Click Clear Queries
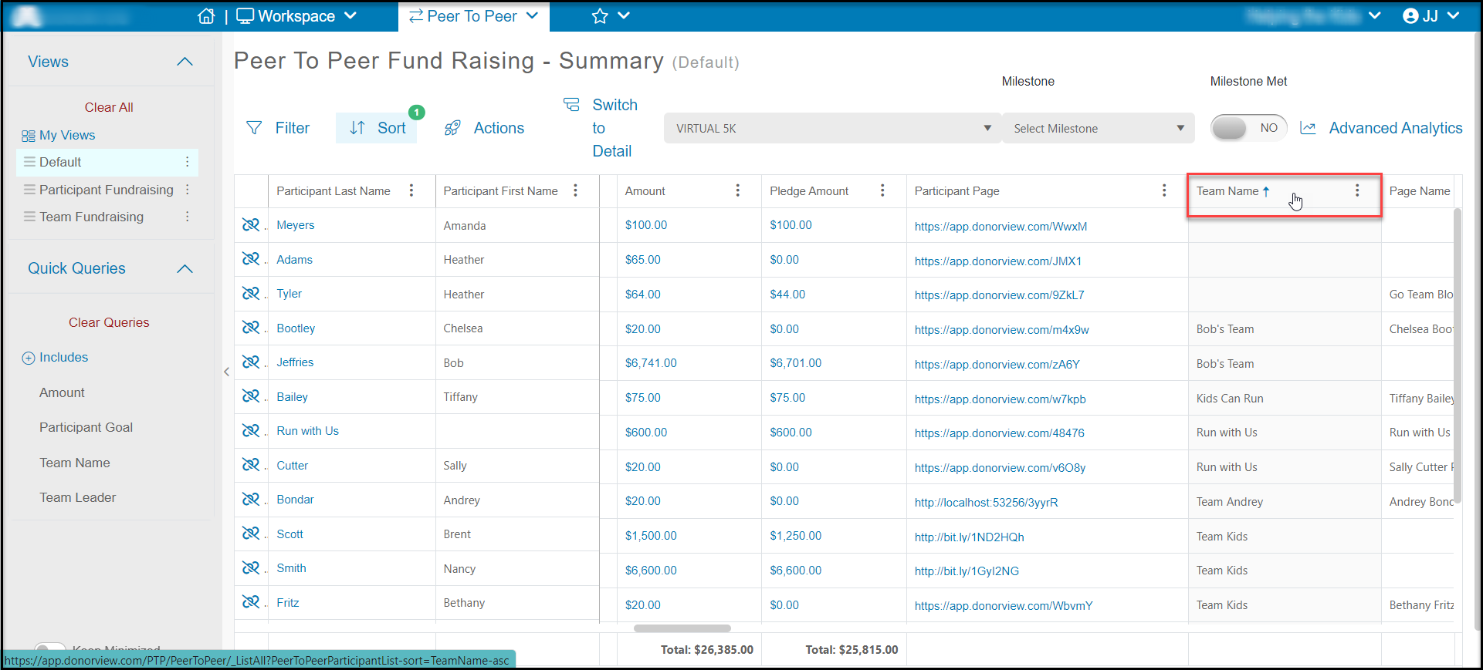 [109, 322]
